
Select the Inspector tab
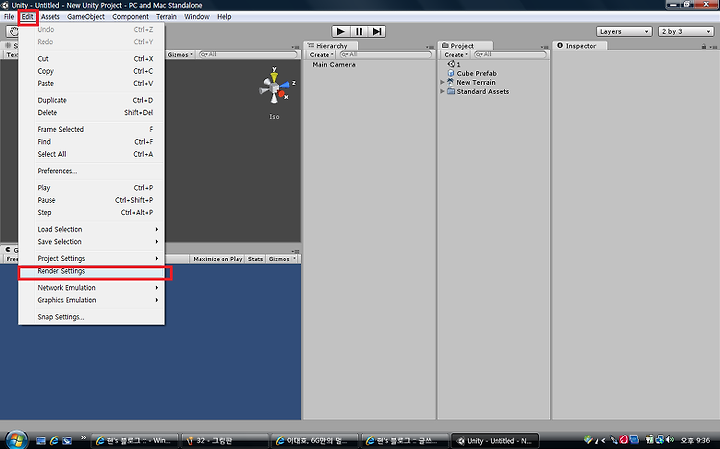pos(579,46)
